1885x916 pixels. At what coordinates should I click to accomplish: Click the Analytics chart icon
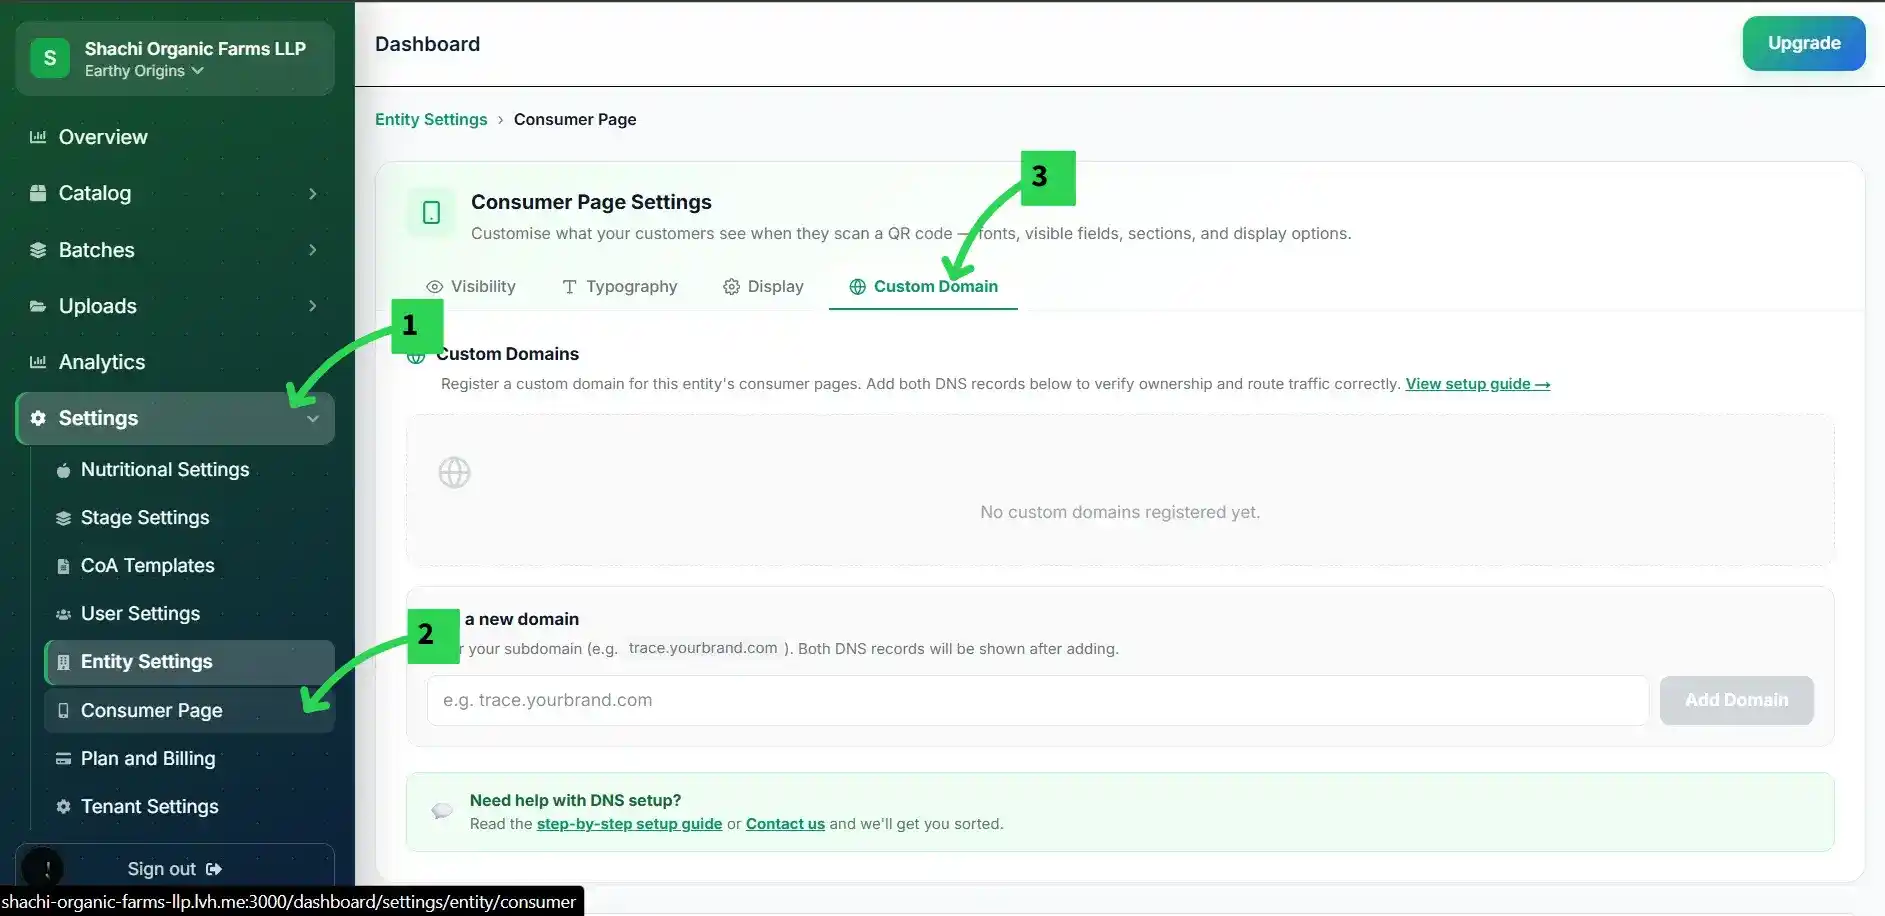[x=38, y=362]
